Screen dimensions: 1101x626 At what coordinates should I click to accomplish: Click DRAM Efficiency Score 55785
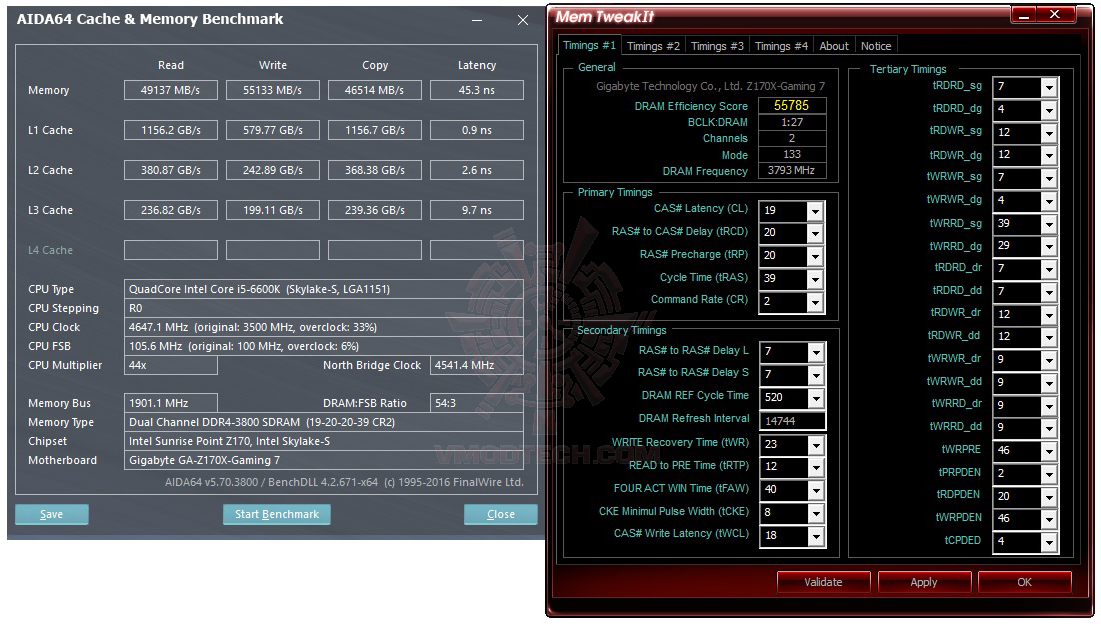coord(791,106)
